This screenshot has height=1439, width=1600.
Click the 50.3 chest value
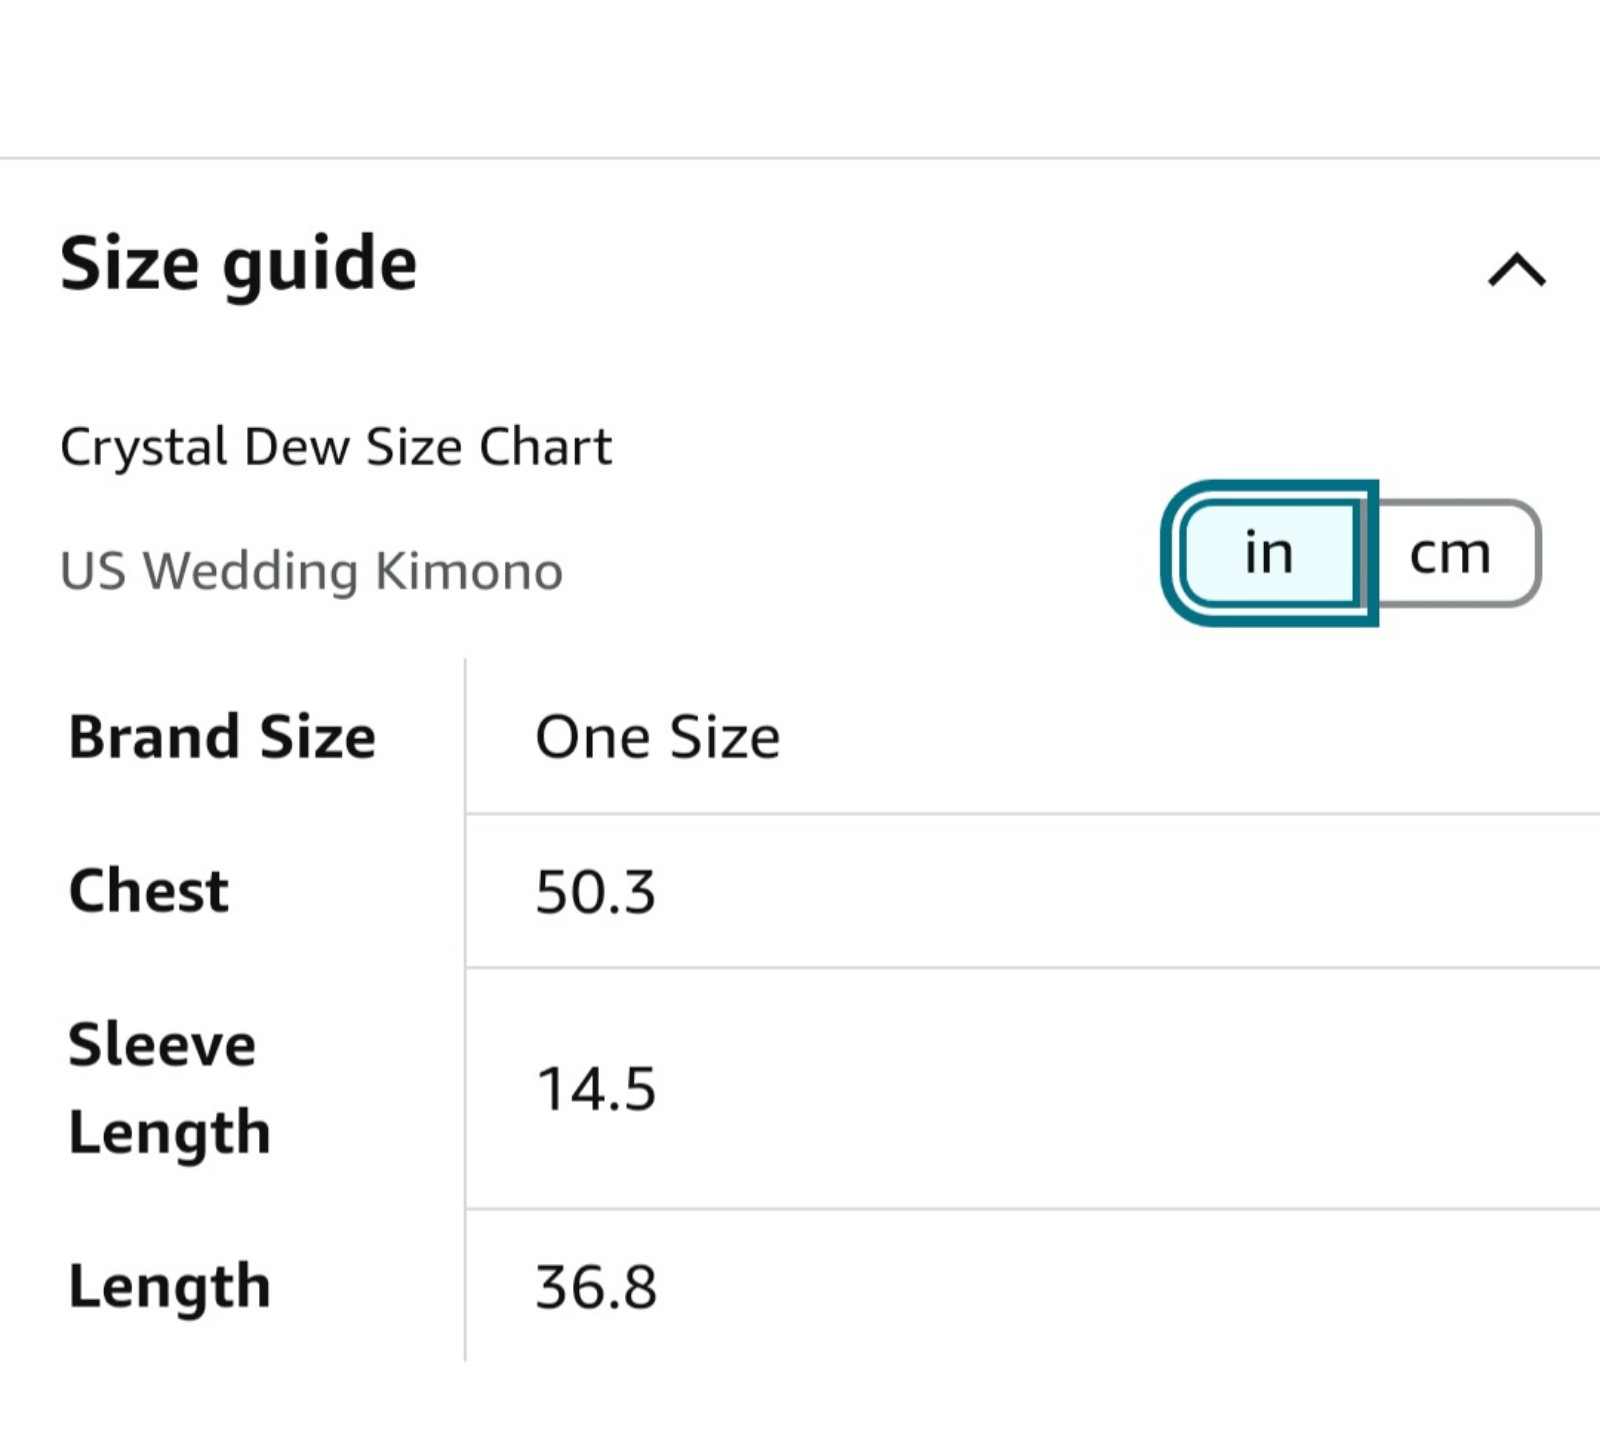595,892
